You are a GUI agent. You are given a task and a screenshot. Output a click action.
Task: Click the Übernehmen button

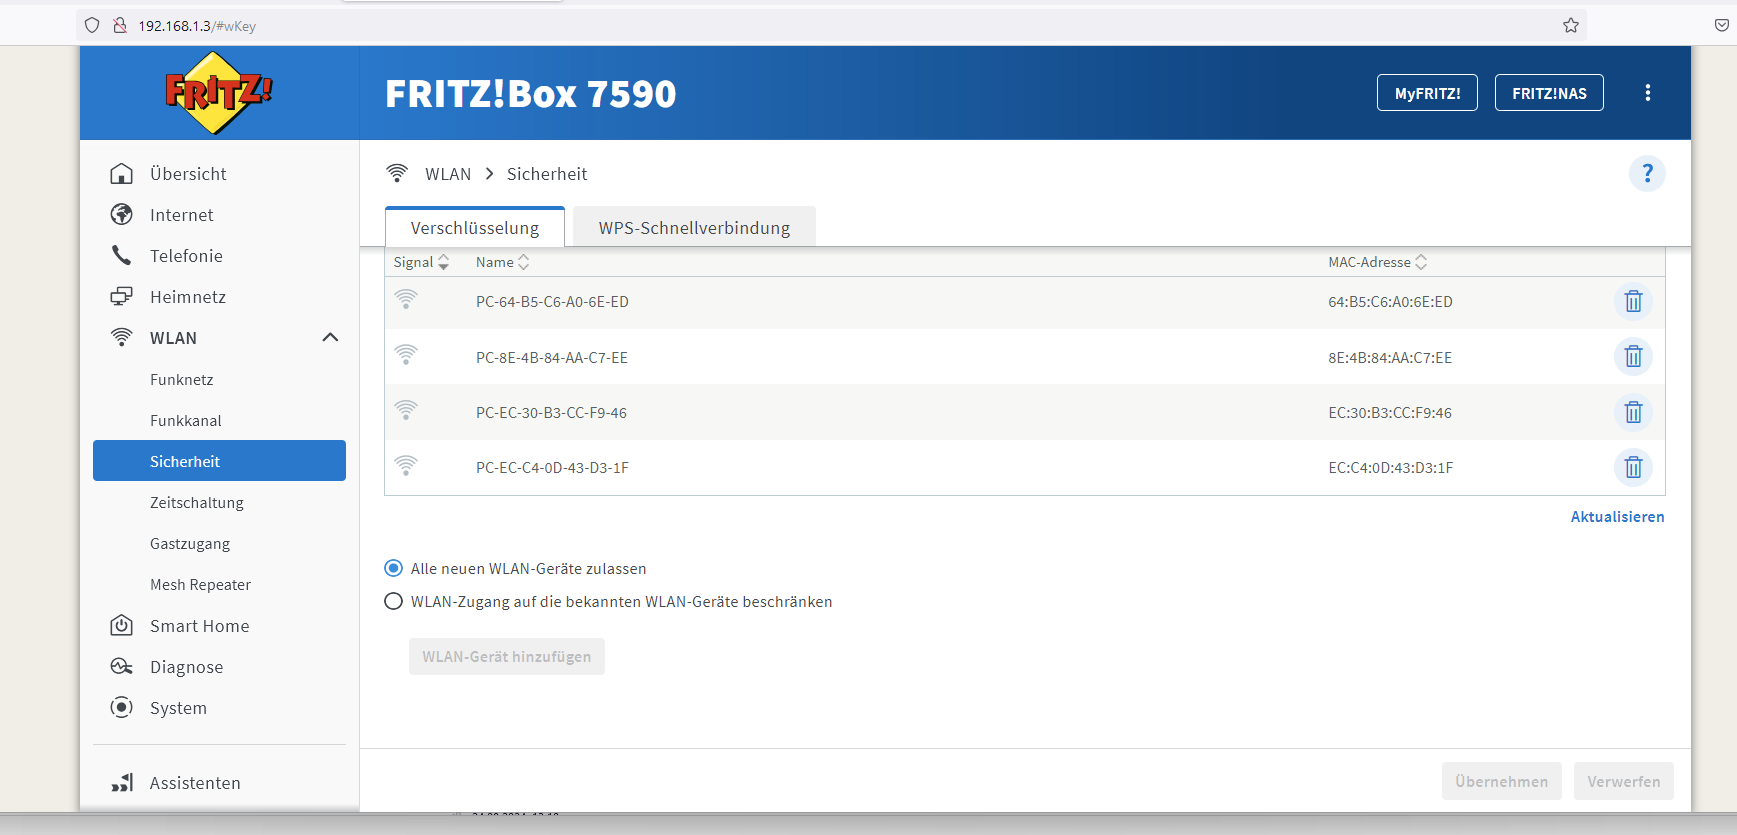tap(1501, 781)
